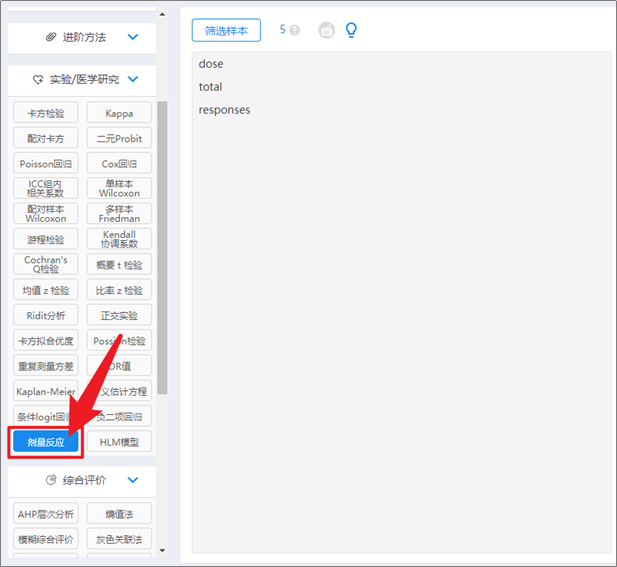Select the 均值 z 检验 method

tap(46, 290)
